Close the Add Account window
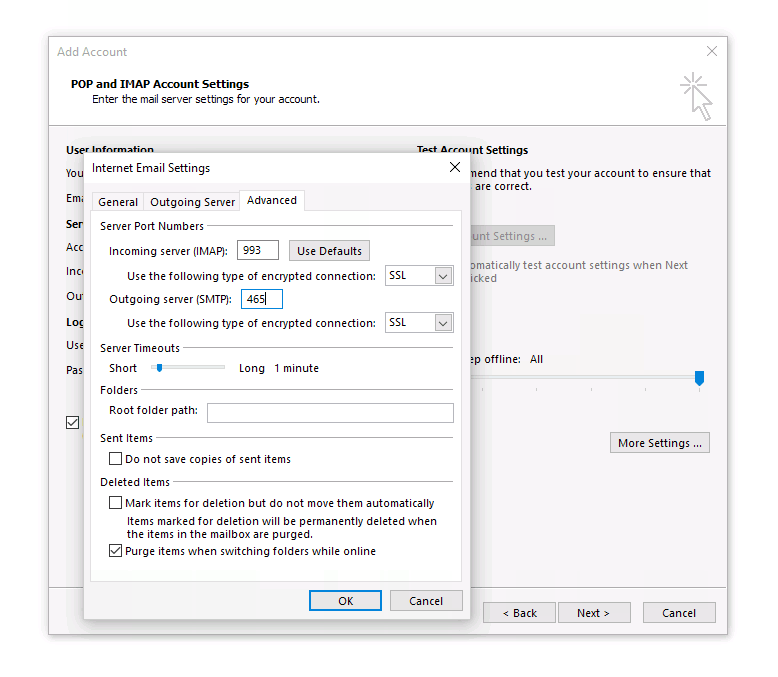Viewport: 778px width, 677px height. coord(712,51)
